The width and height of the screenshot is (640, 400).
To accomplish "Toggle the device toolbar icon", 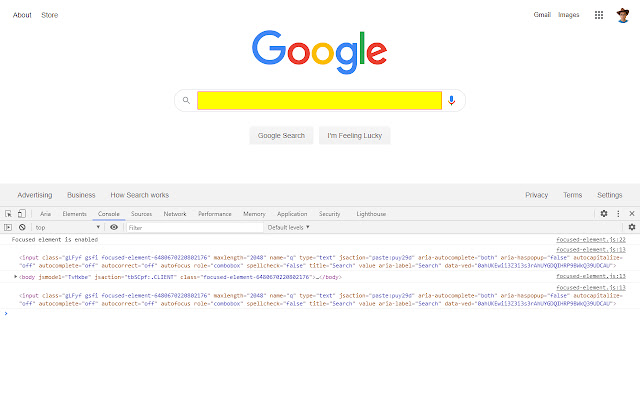I will (x=22, y=214).
